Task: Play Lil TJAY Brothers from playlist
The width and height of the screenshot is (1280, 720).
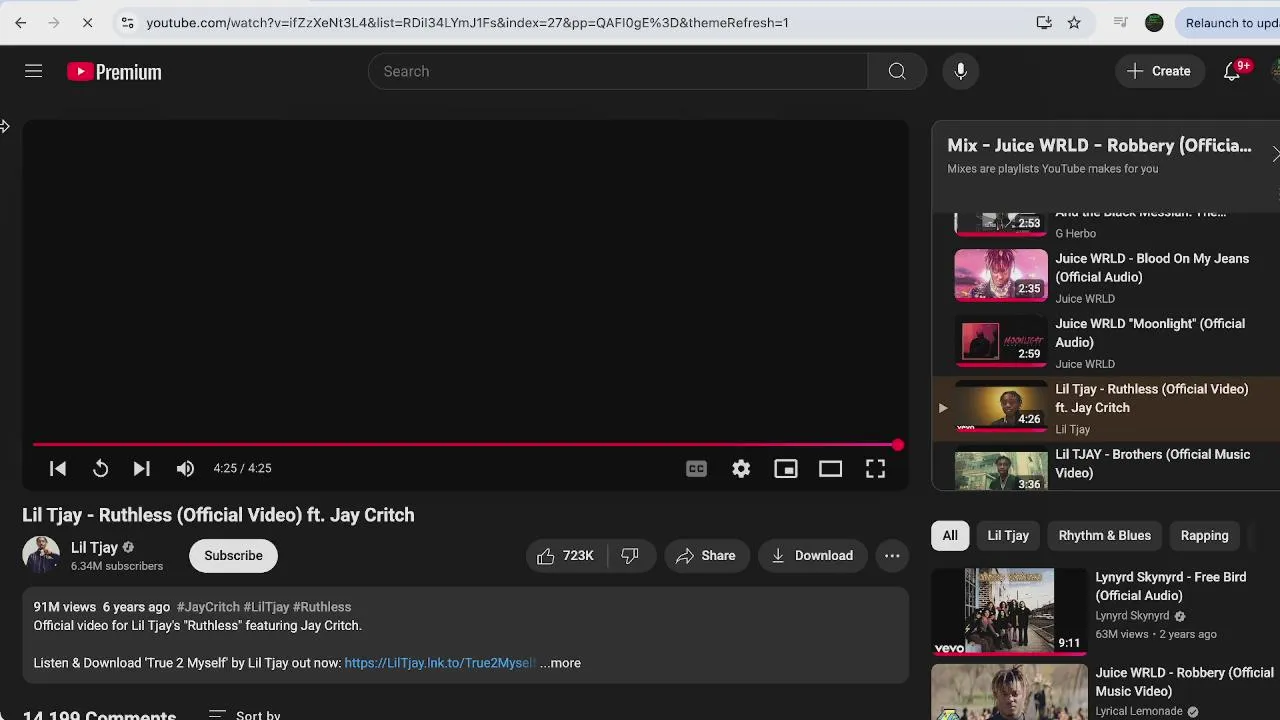Action: pyautogui.click(x=1105, y=466)
